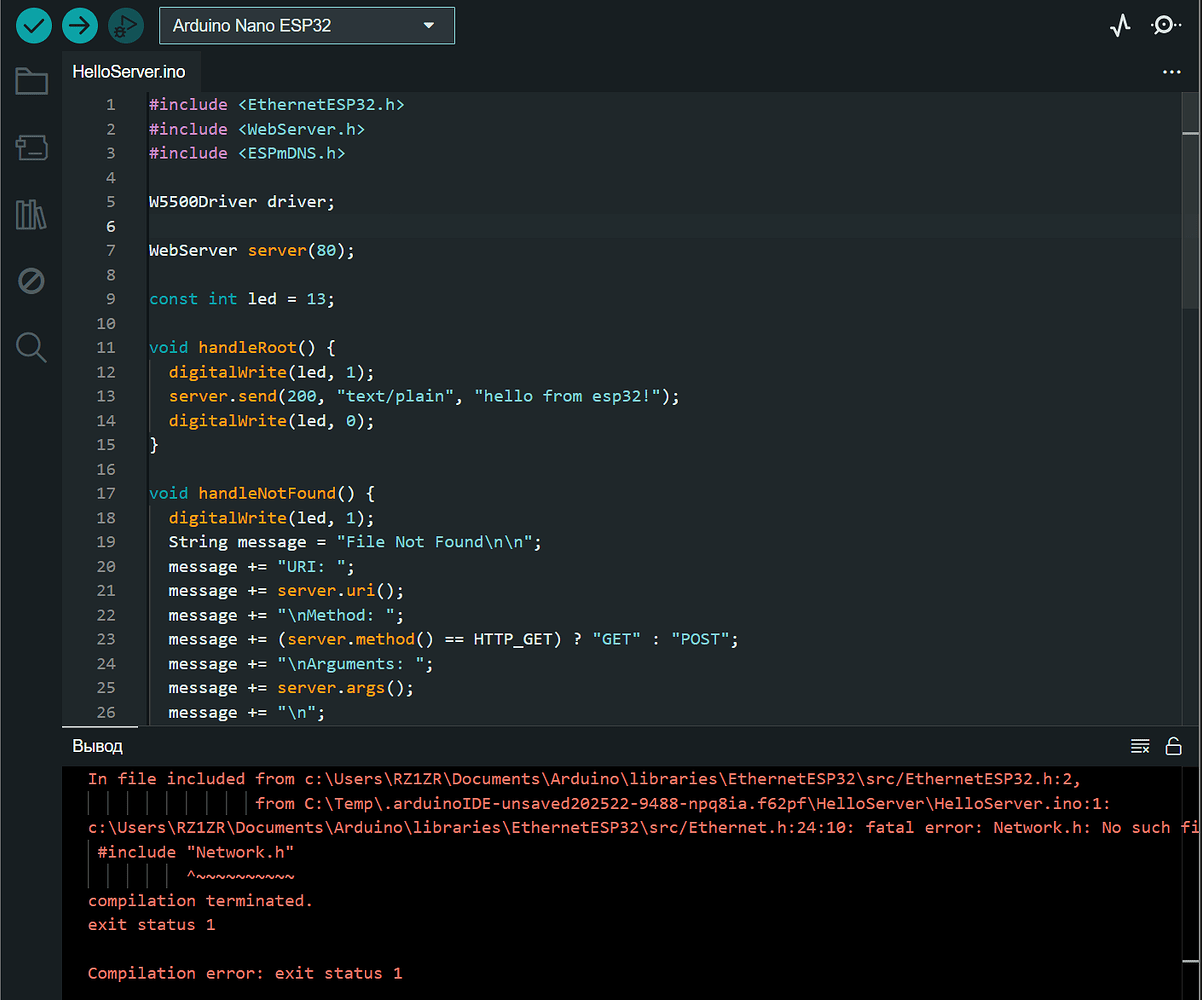Upload sketch with the arrow button
The image size is (1202, 1000).
(80, 25)
